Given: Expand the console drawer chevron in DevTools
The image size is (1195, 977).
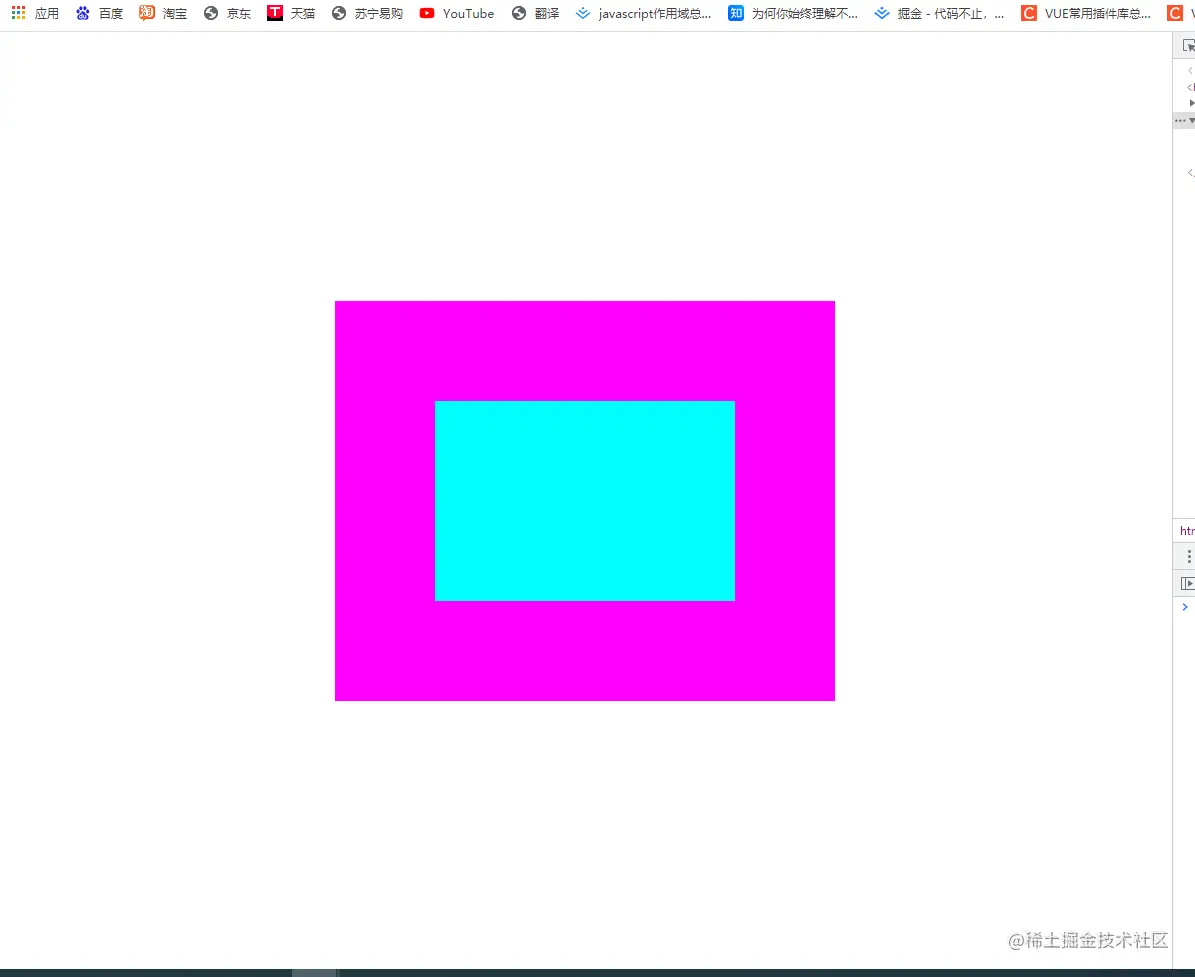Looking at the screenshot, I should 1185,607.
